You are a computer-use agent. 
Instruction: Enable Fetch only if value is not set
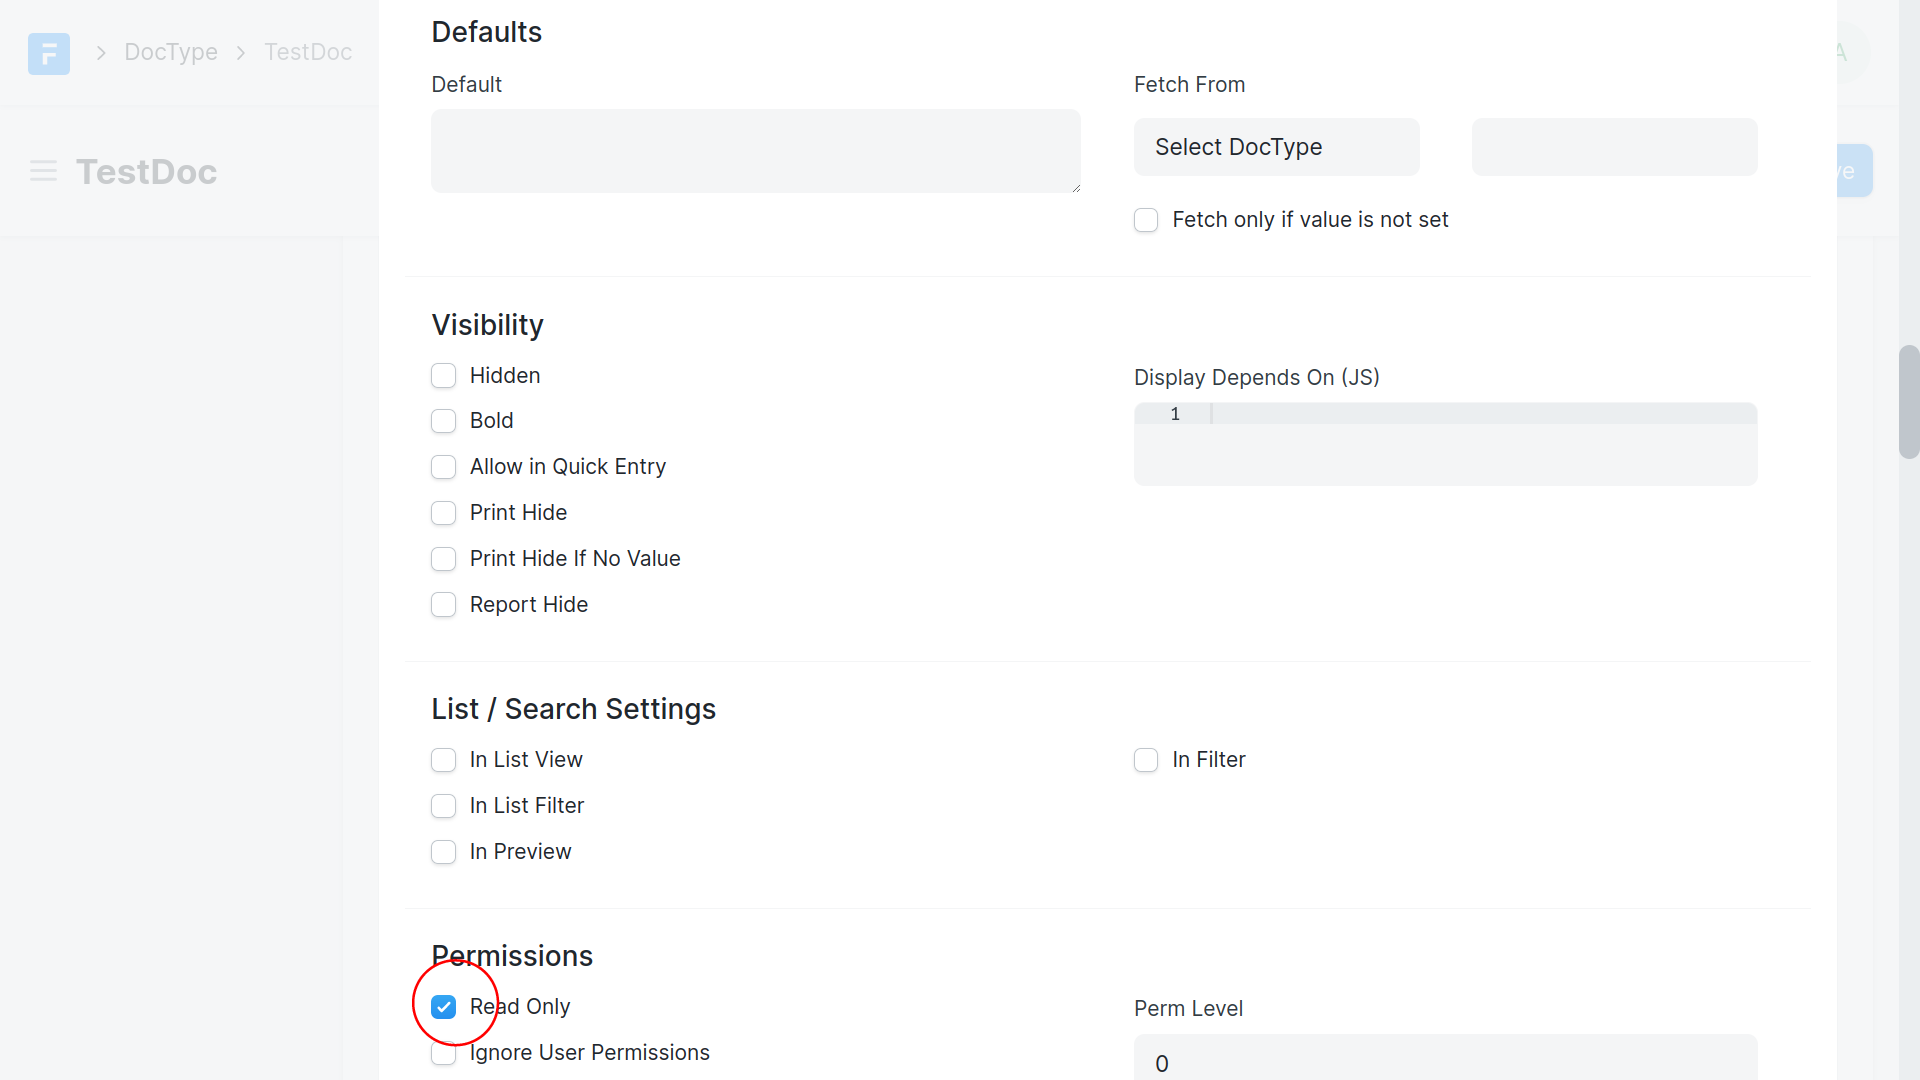(x=1146, y=220)
